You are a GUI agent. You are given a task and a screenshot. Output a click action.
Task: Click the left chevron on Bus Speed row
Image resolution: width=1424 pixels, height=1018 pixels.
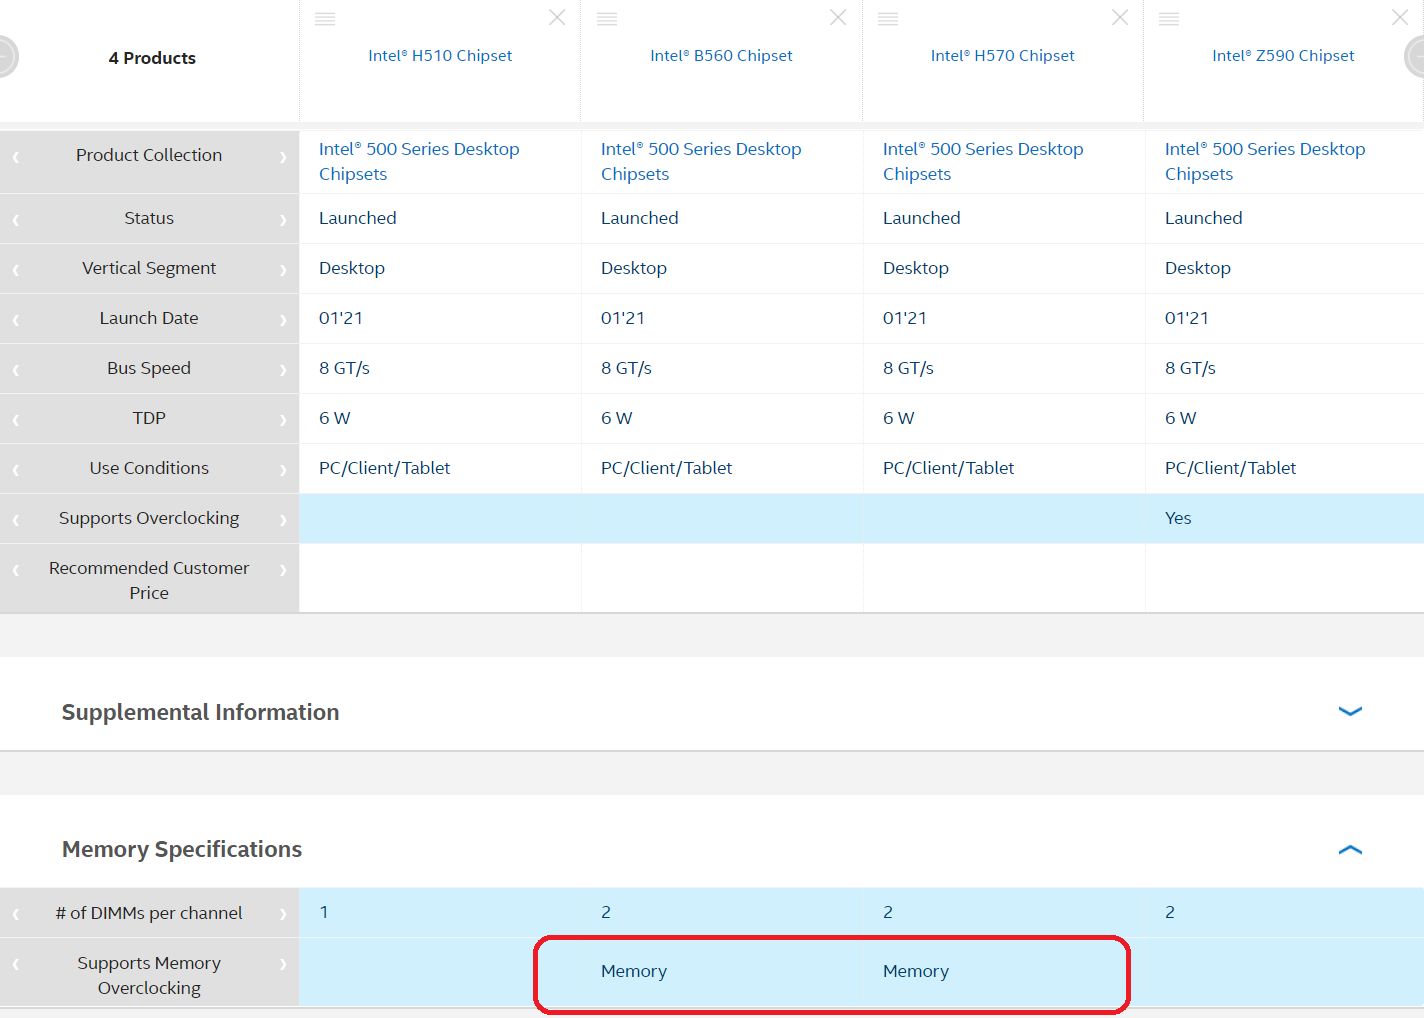[16, 370]
